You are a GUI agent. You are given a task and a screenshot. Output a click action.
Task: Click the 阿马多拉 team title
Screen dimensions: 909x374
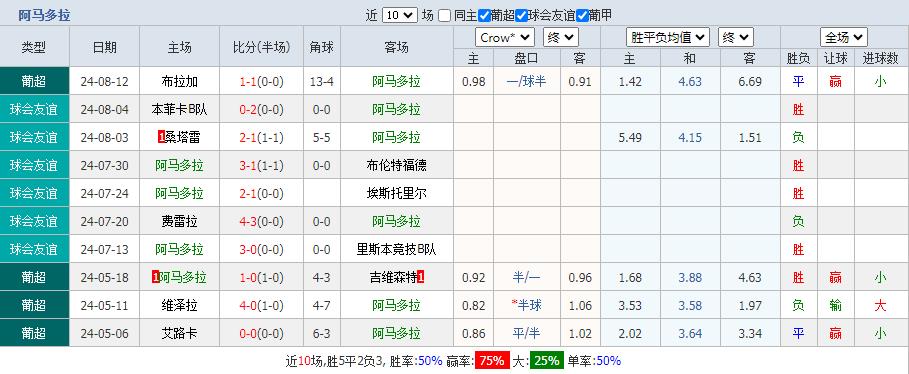pos(44,16)
